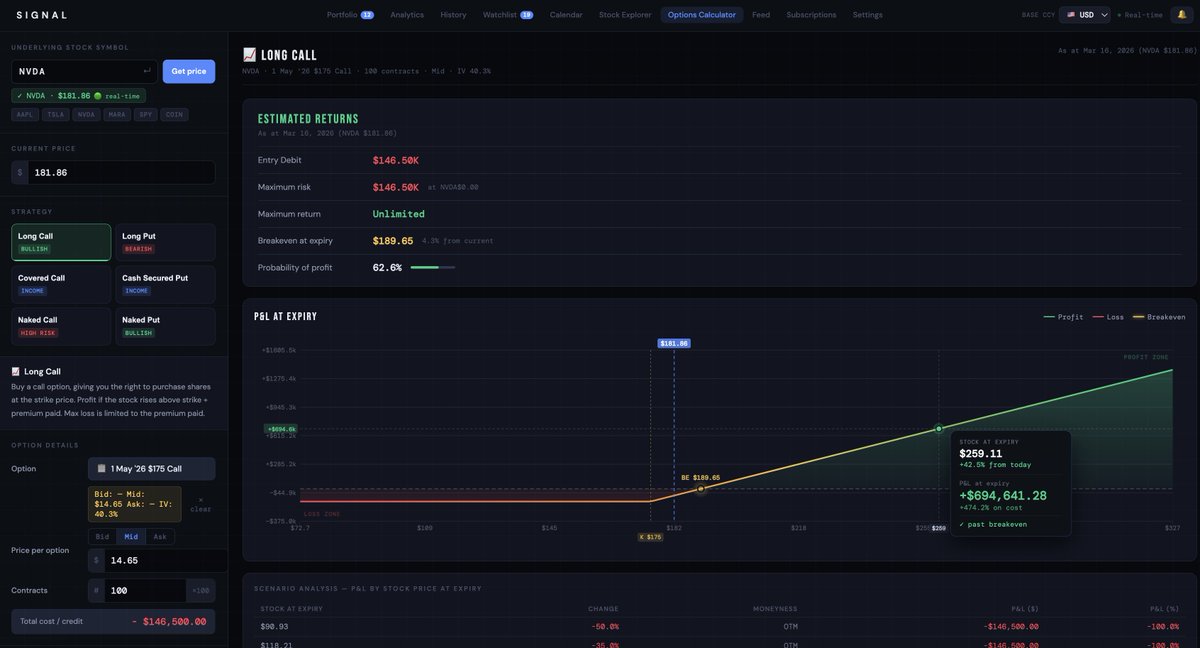This screenshot has height=648, width=1200.
Task: Click the x100 multiplier next to Contracts
Action: tap(201, 591)
